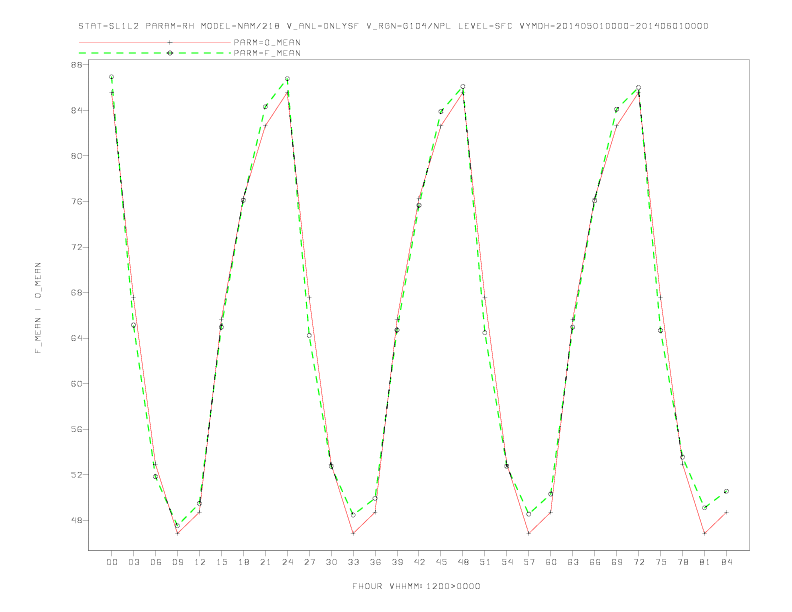The height and width of the screenshot is (612, 792).
Task: Click 'PARAM=RH' in the chart title
Action: (170, 26)
